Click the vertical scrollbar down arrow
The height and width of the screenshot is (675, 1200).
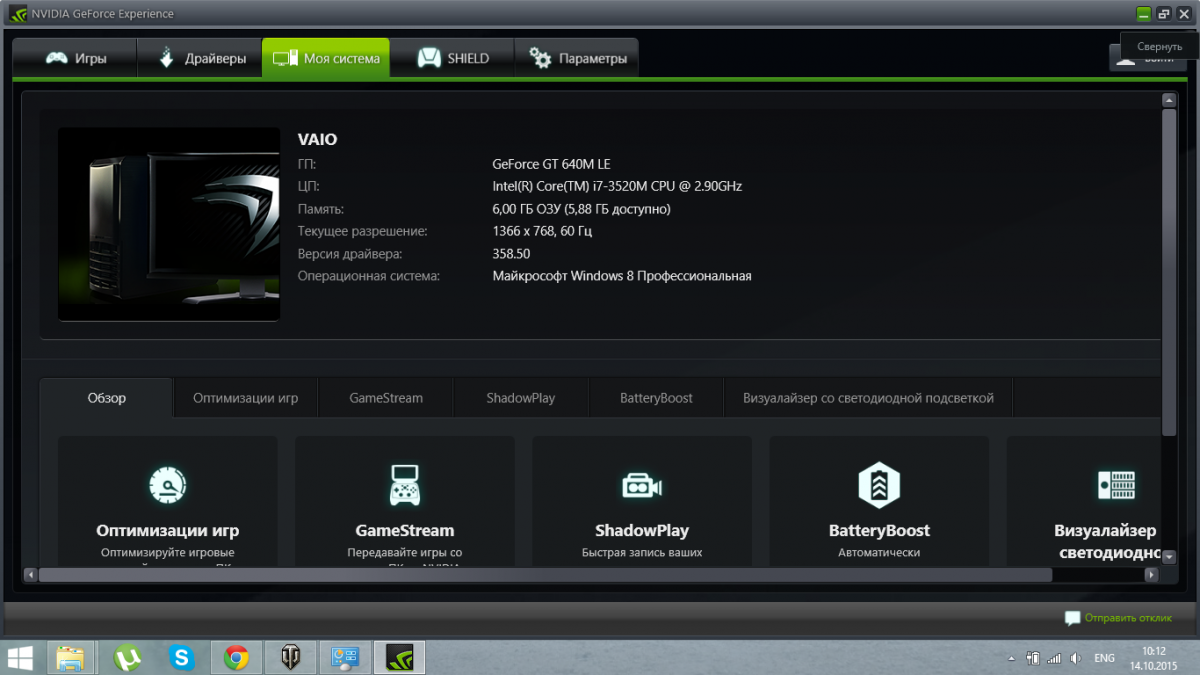click(x=1168, y=557)
